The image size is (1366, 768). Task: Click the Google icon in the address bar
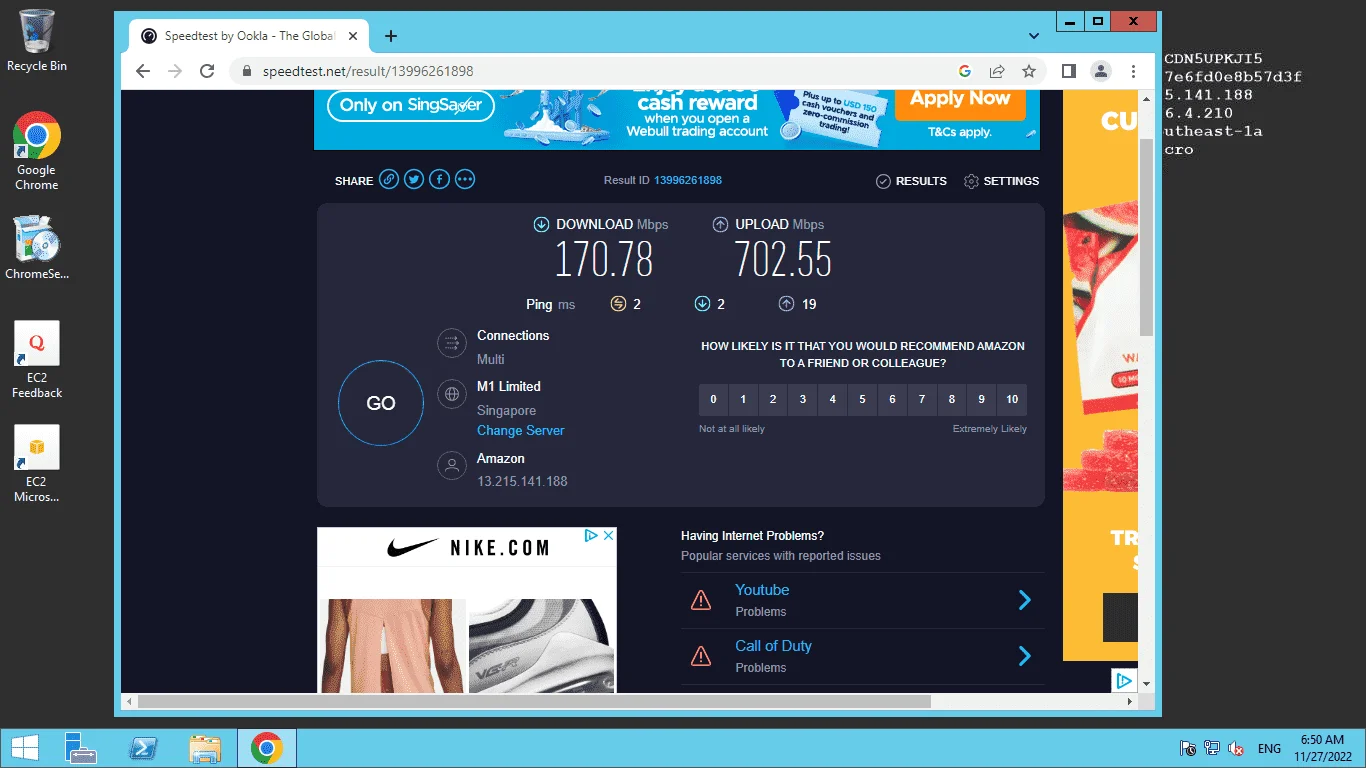coord(965,71)
